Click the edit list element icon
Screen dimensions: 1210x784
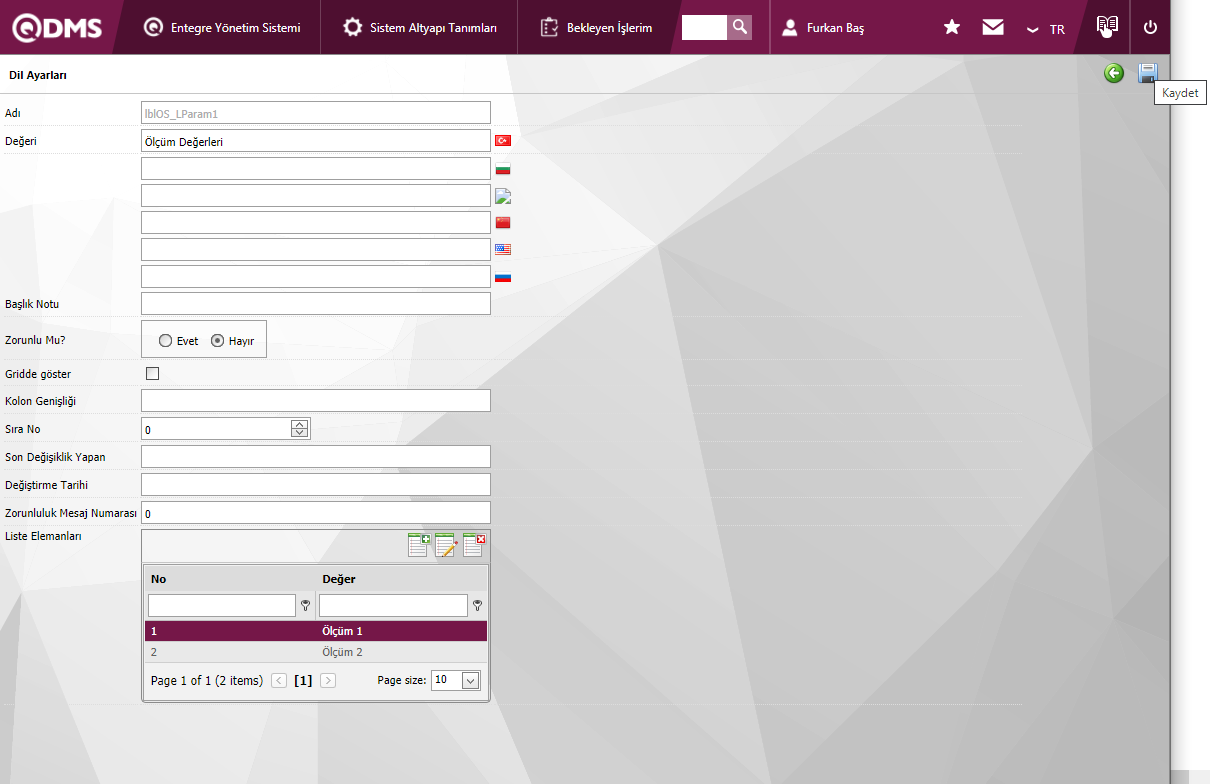click(446, 545)
